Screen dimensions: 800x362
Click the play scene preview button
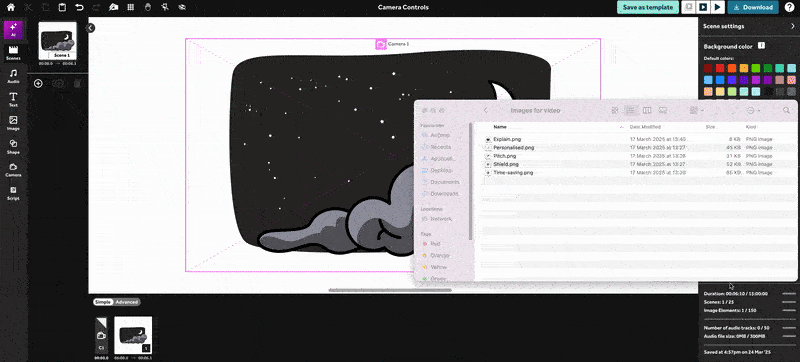pyautogui.click(x=703, y=7)
